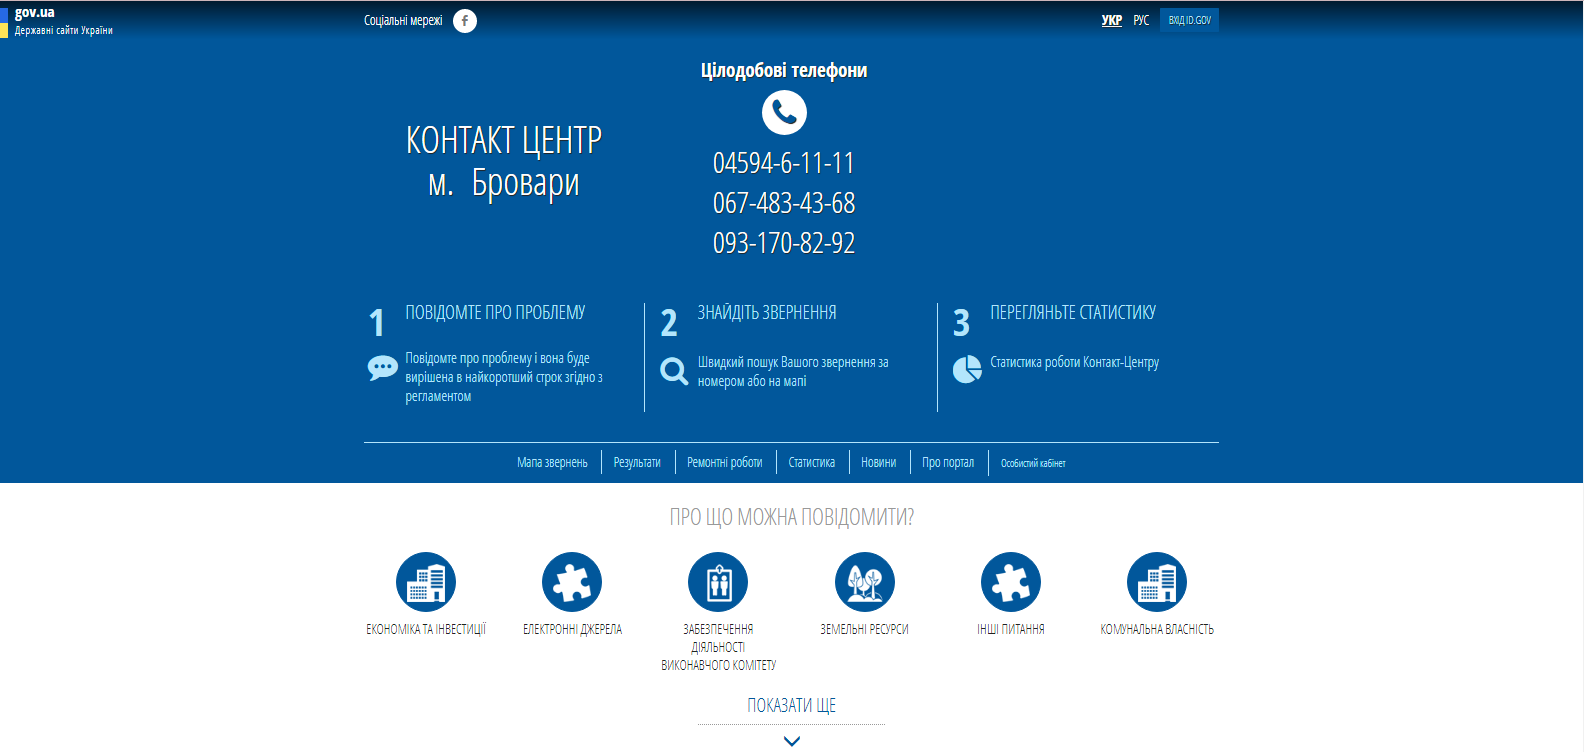
Task: Select the Електронні джерела puzzle icon
Action: click(x=572, y=582)
